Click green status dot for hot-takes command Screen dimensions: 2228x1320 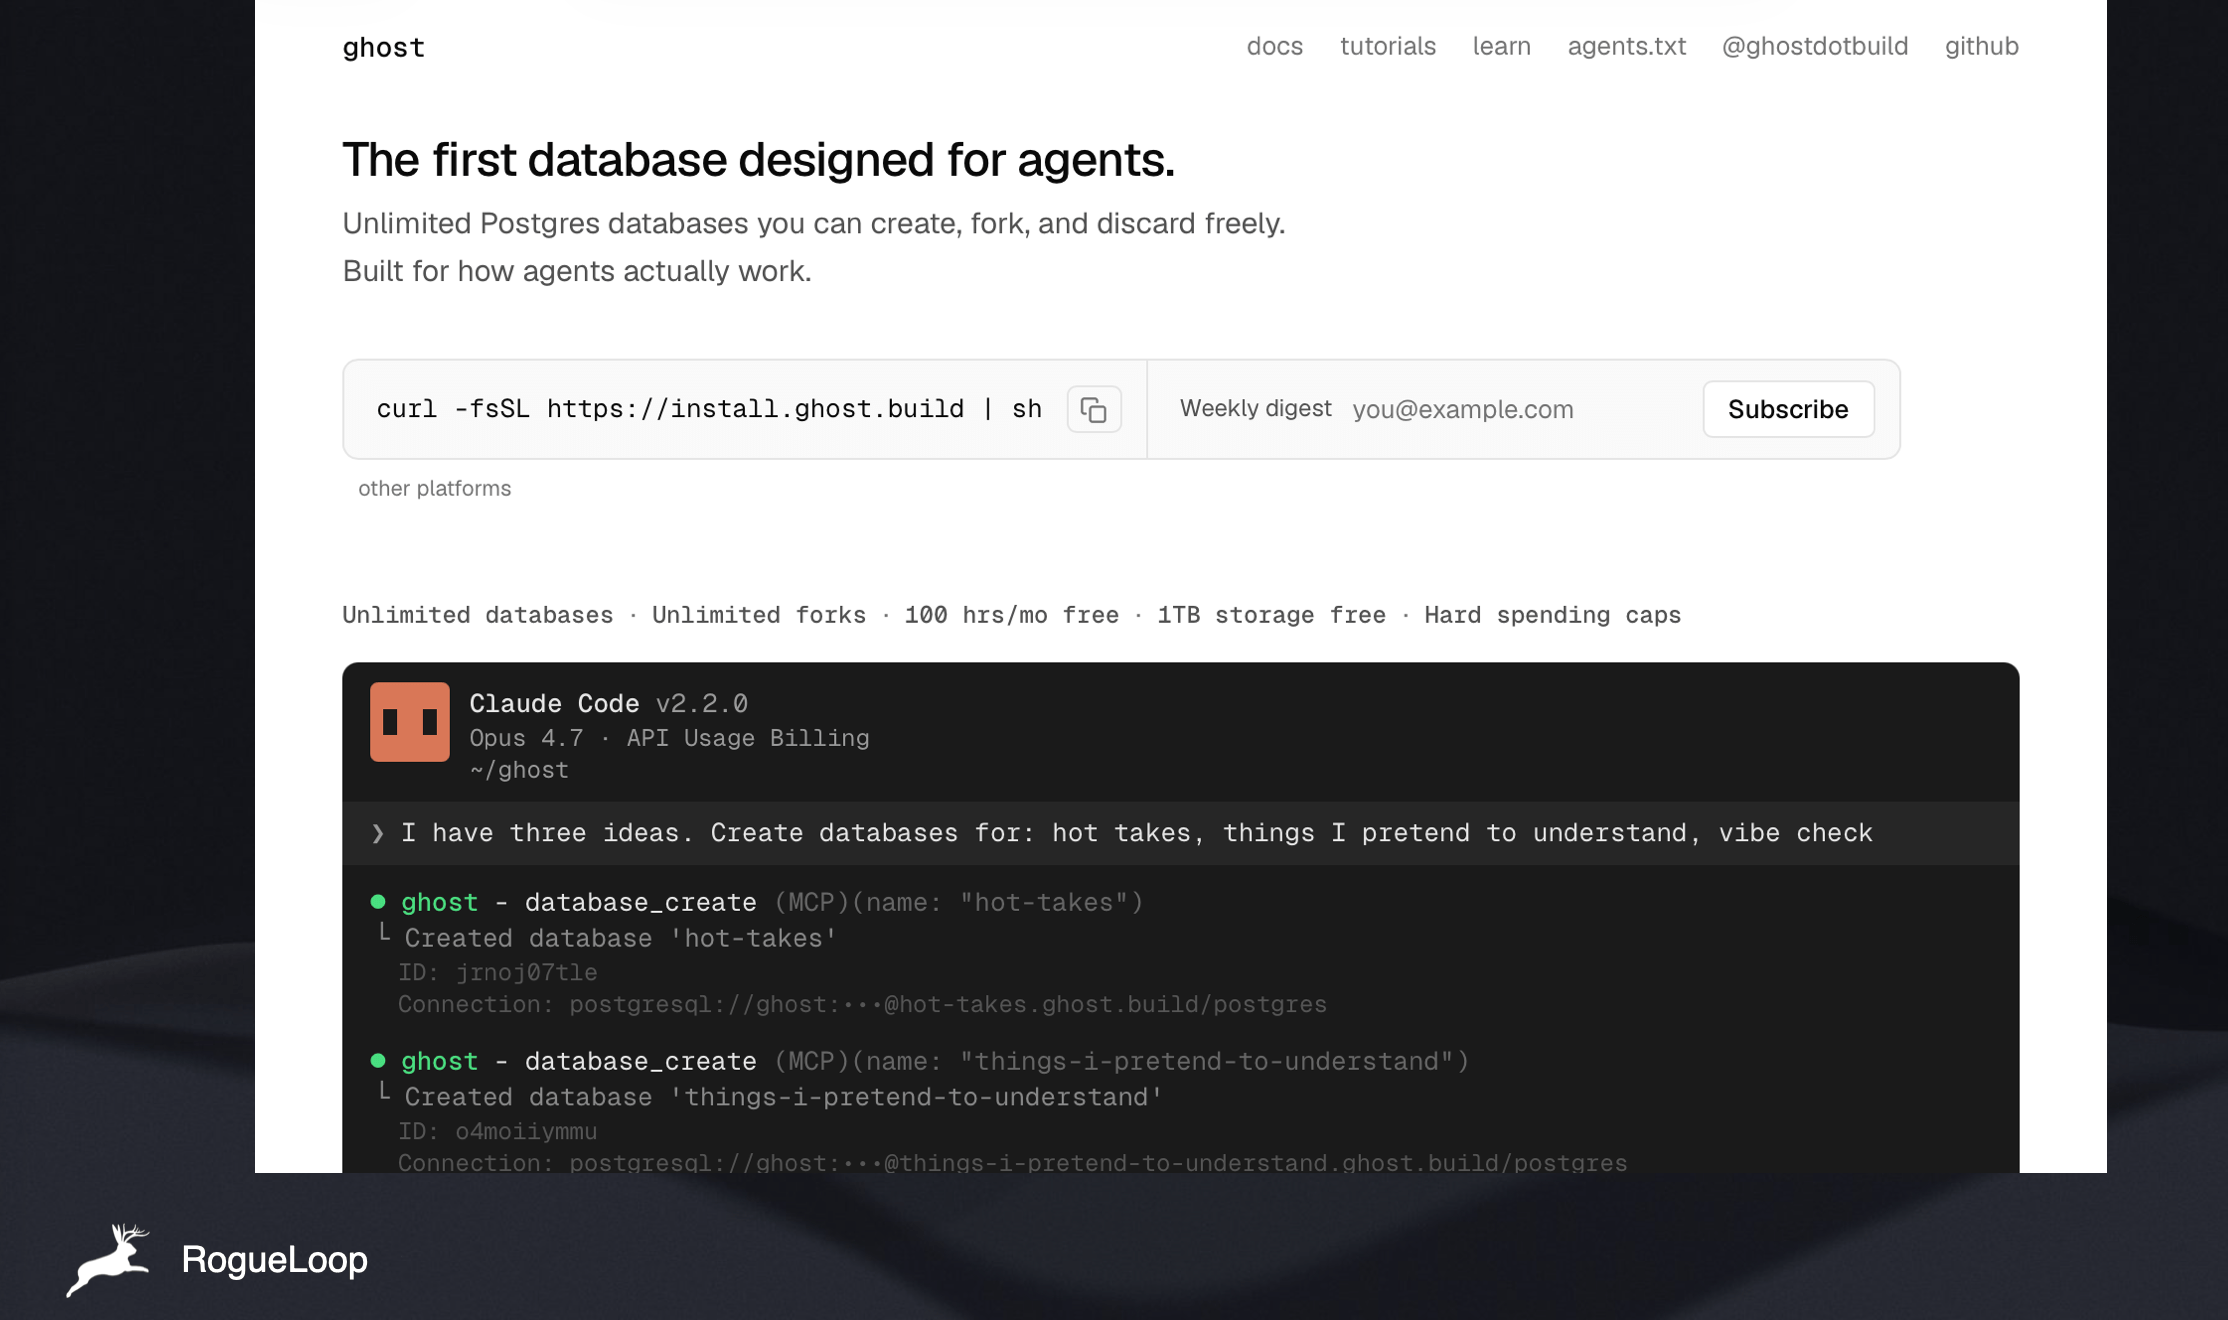pos(377,901)
